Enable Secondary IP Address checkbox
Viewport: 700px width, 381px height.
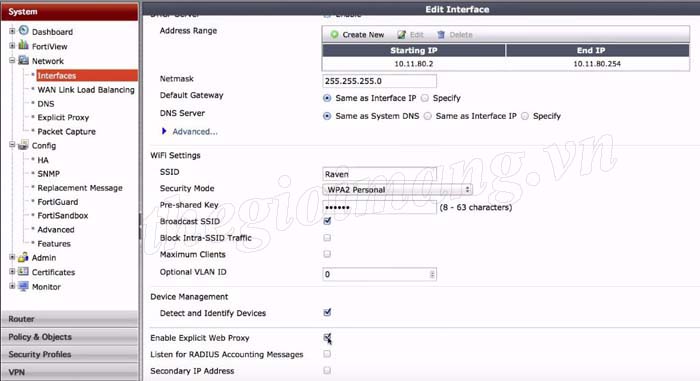(327, 370)
